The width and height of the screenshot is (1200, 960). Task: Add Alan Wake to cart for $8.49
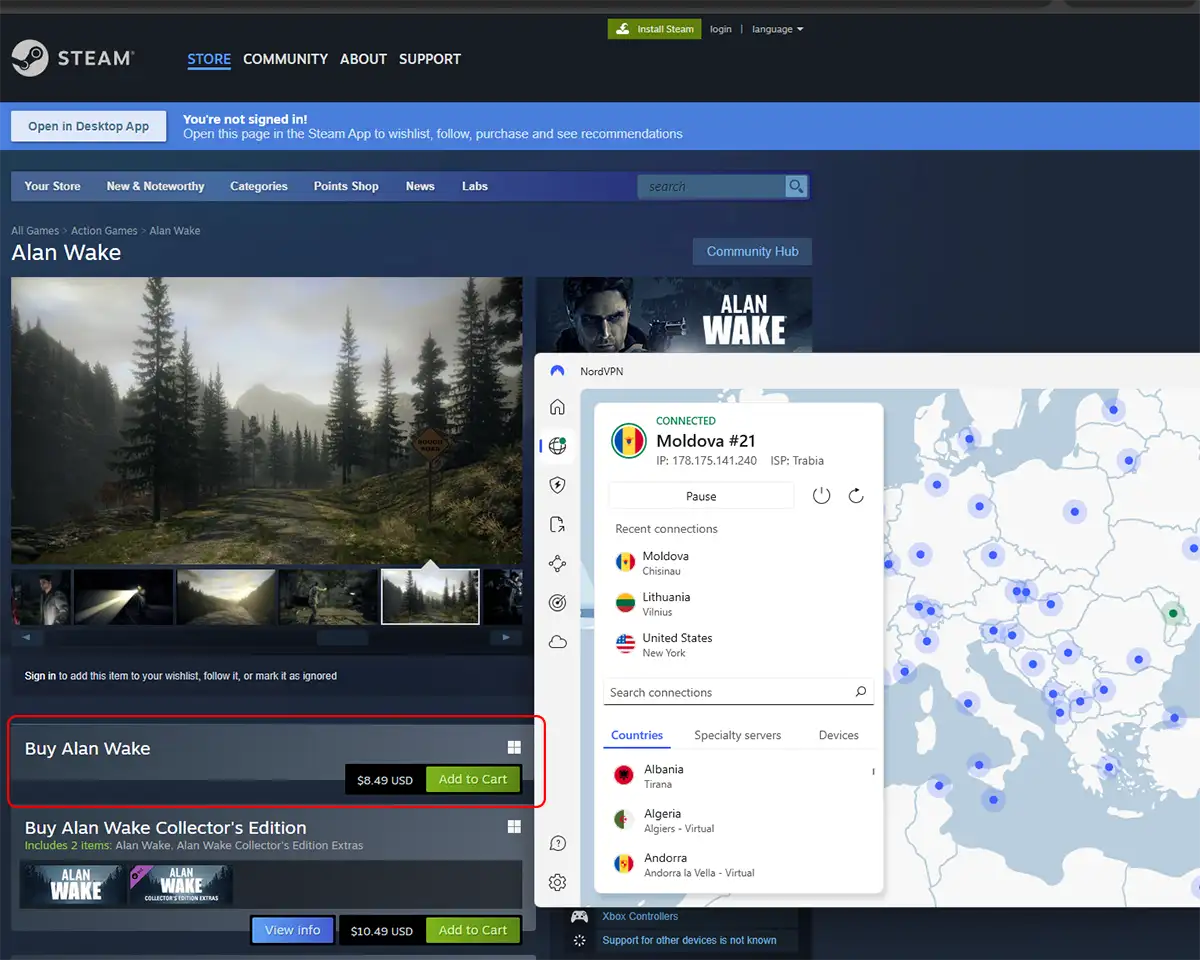coord(472,779)
